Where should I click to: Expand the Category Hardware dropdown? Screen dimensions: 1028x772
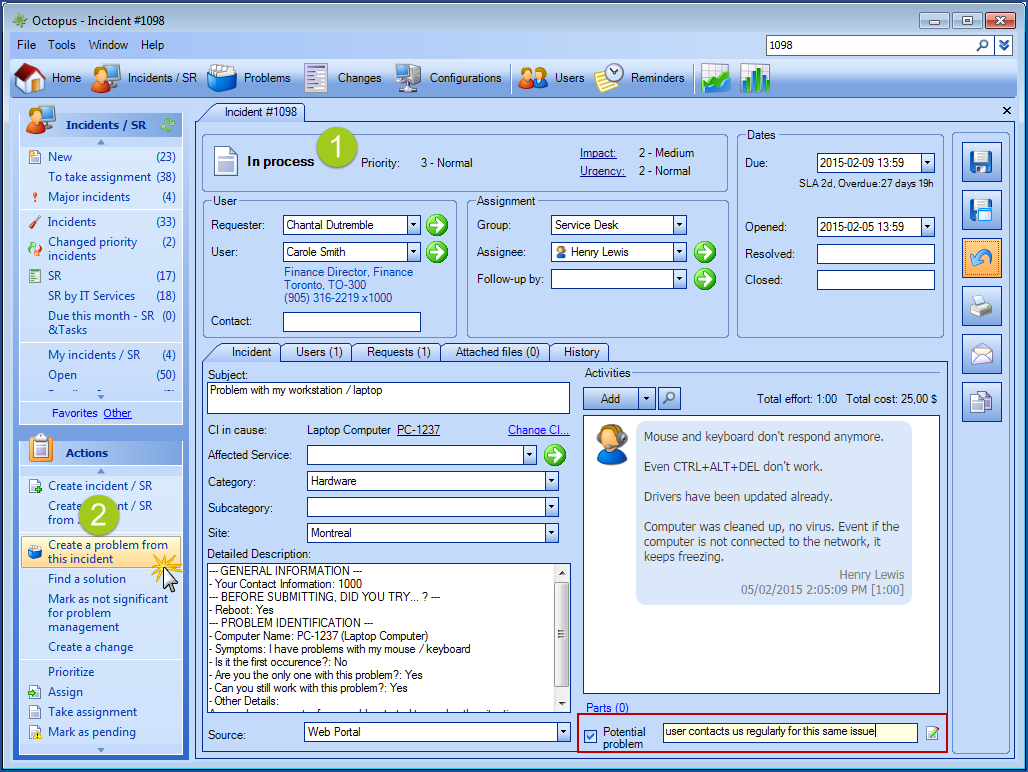click(551, 481)
